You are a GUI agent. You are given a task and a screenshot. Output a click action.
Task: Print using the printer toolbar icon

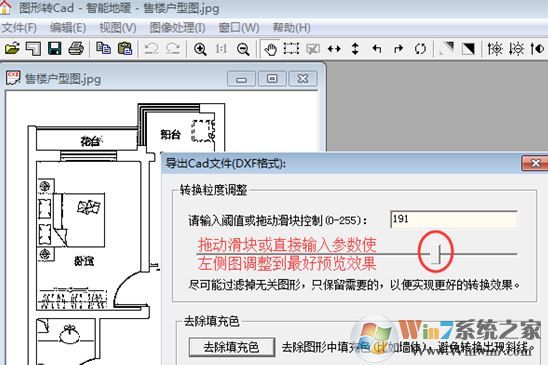coord(76,48)
